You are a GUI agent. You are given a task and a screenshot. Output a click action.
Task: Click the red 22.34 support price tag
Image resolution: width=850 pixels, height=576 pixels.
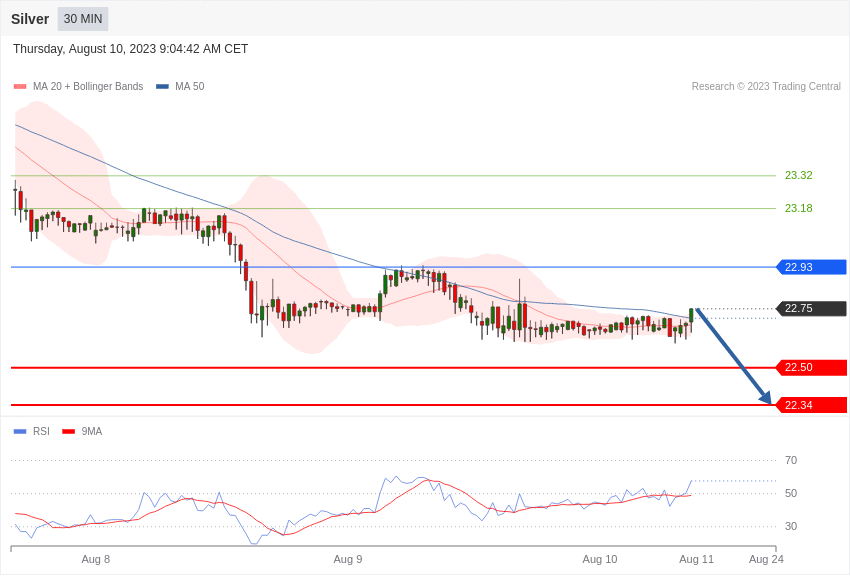pos(812,405)
